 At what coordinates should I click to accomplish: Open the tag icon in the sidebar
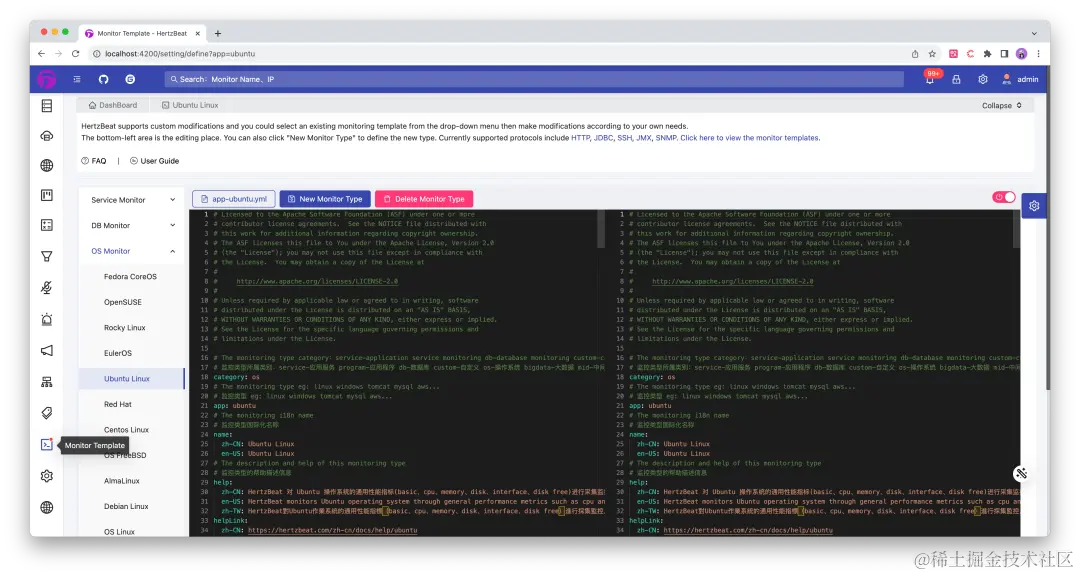click(x=47, y=413)
